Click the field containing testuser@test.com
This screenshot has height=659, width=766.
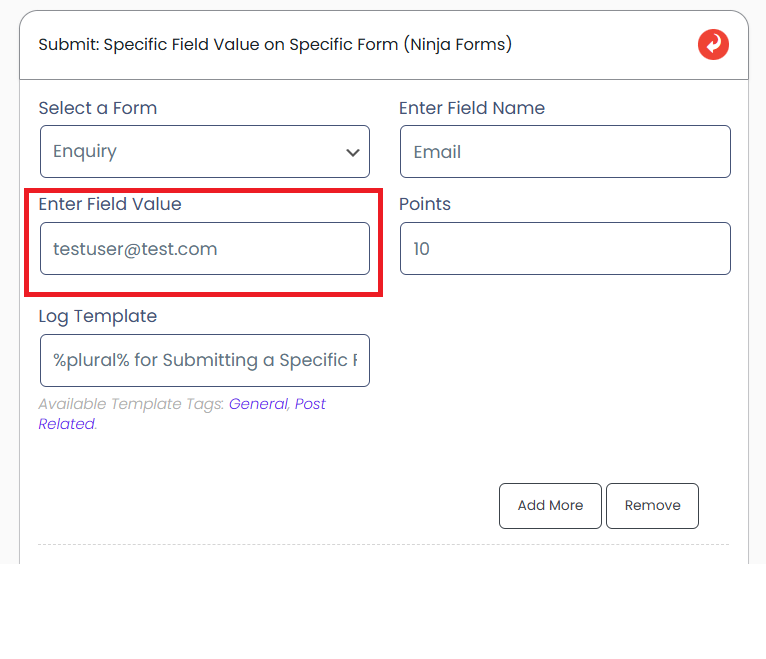pos(205,249)
